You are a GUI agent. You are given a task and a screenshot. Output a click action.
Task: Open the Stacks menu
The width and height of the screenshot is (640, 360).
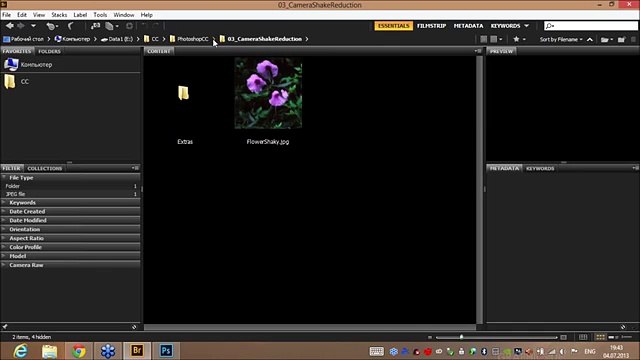tap(59, 15)
